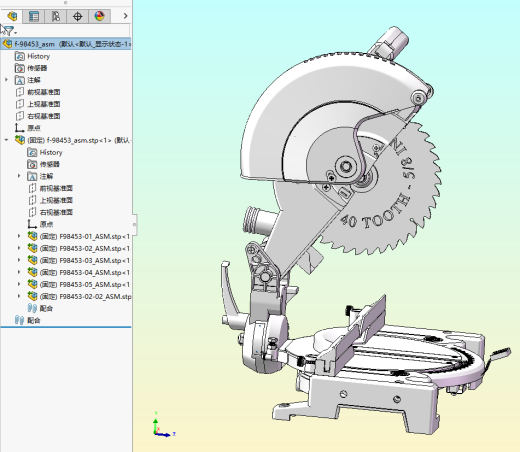Image resolution: width=520 pixels, height=452 pixels.
Task: Open the DimXpertManager crosshair tab
Action: click(x=77, y=16)
